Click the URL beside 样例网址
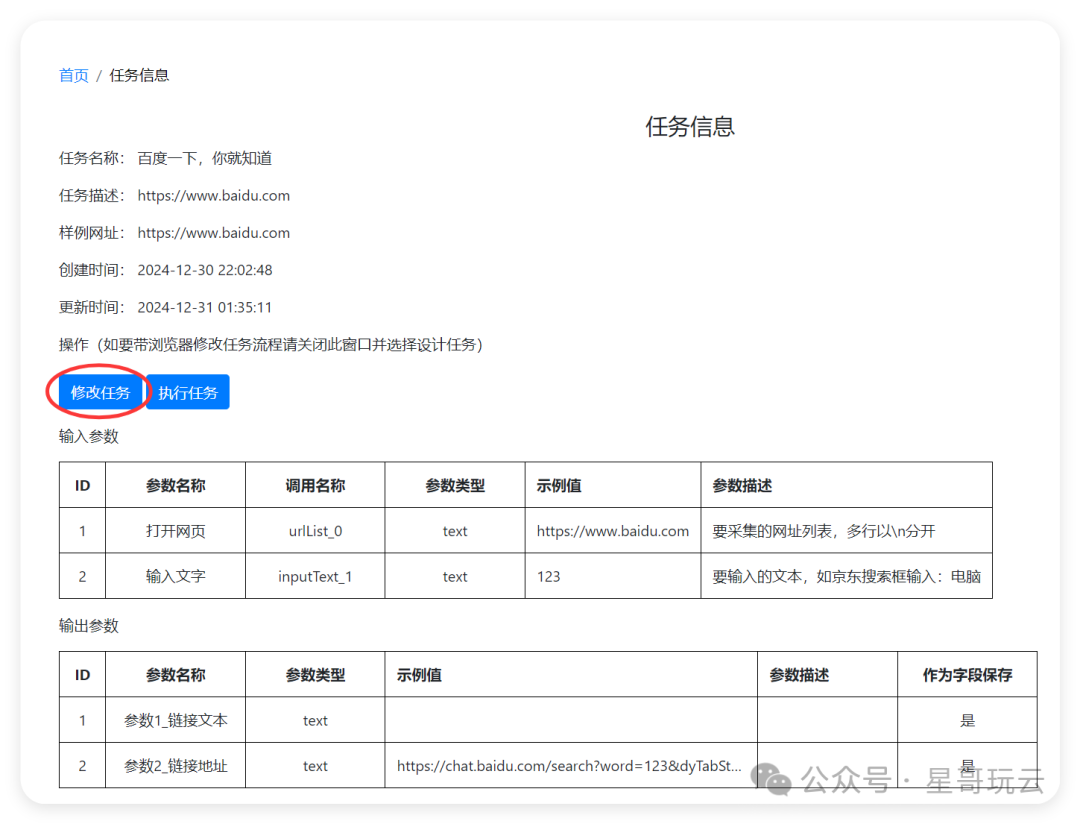This screenshot has height=824, width=1080. point(214,233)
